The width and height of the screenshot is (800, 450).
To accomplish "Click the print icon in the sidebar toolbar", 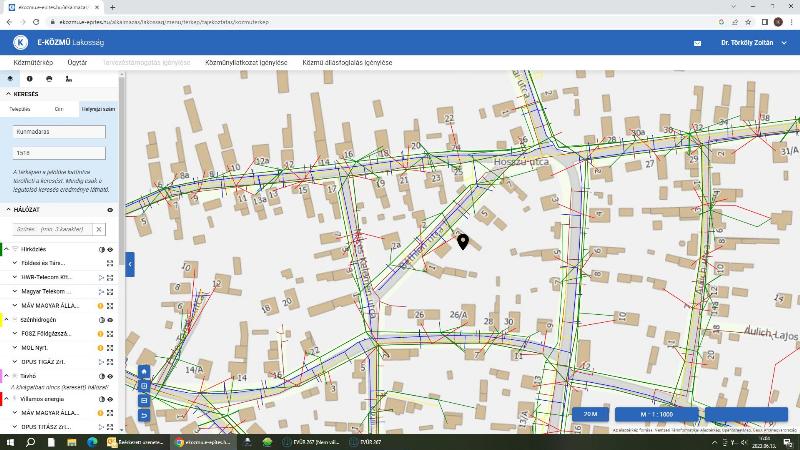I will (x=49, y=79).
